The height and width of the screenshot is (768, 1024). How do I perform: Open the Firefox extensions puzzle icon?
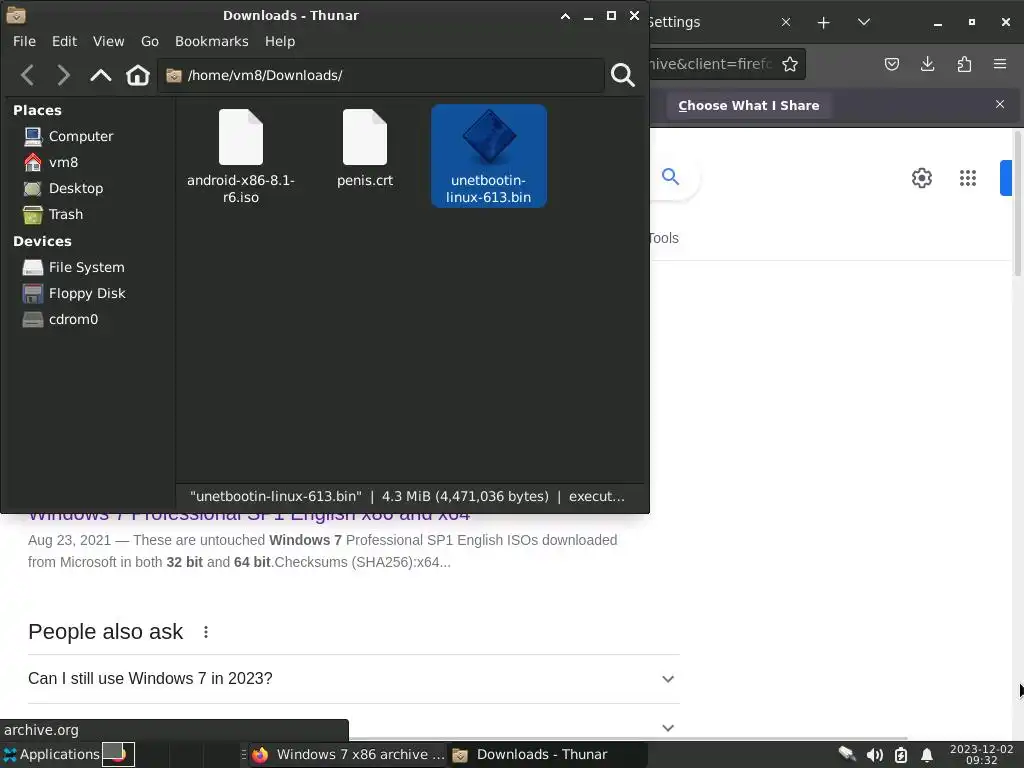pyautogui.click(x=964, y=64)
